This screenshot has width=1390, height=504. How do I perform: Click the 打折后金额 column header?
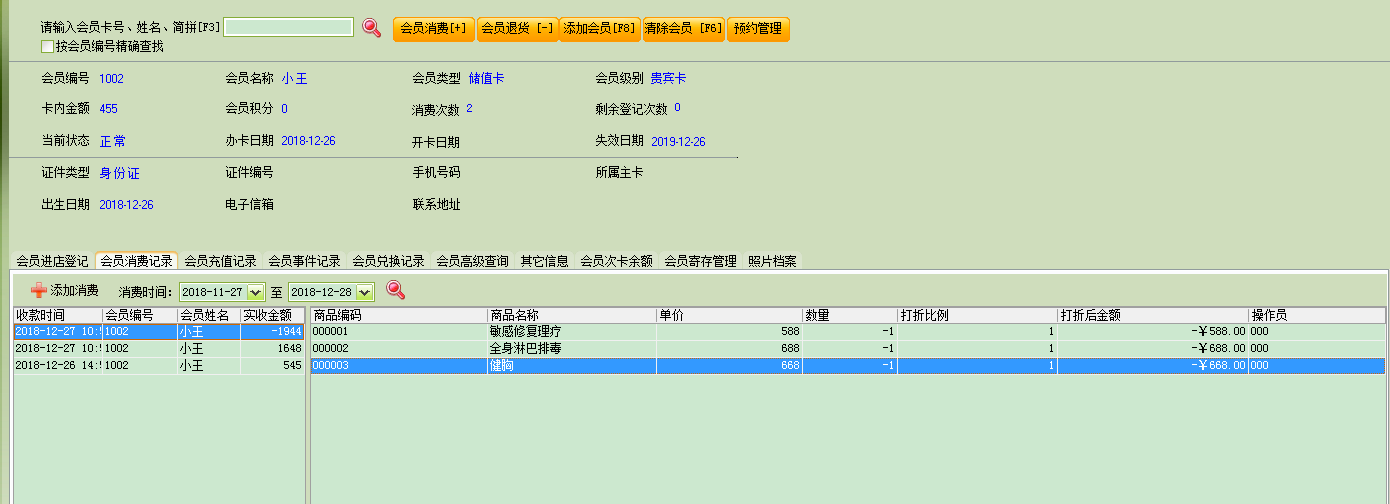click(1153, 315)
